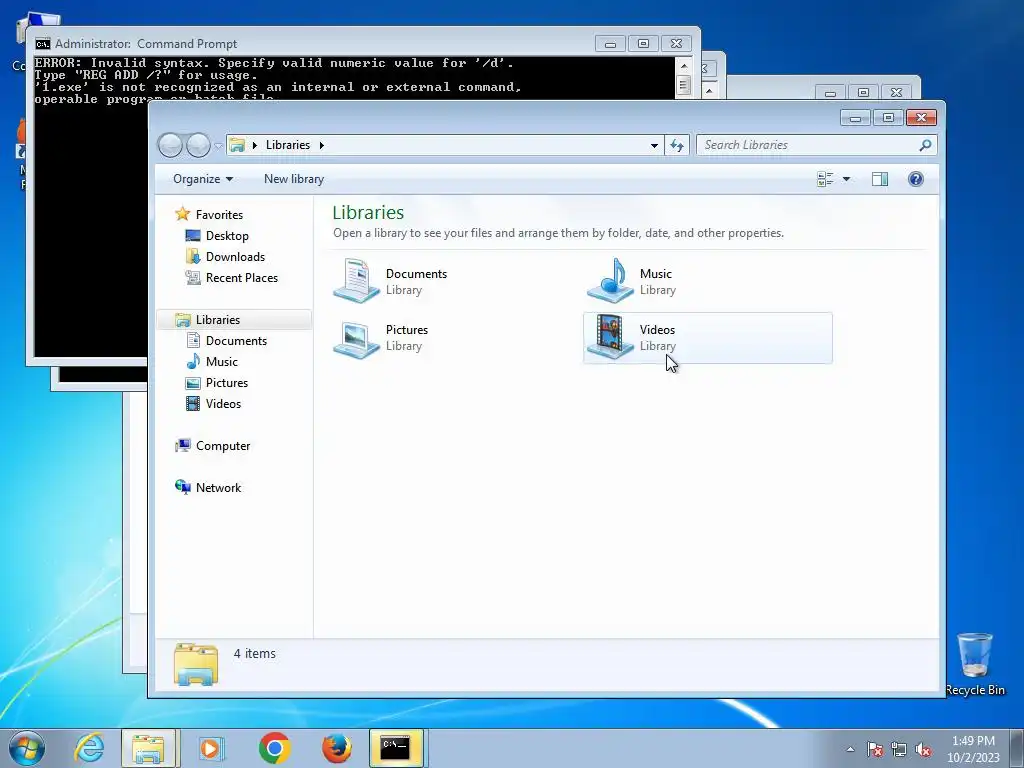1024x768 pixels.
Task: Click the '4 items' details pane text
Action: click(254, 653)
